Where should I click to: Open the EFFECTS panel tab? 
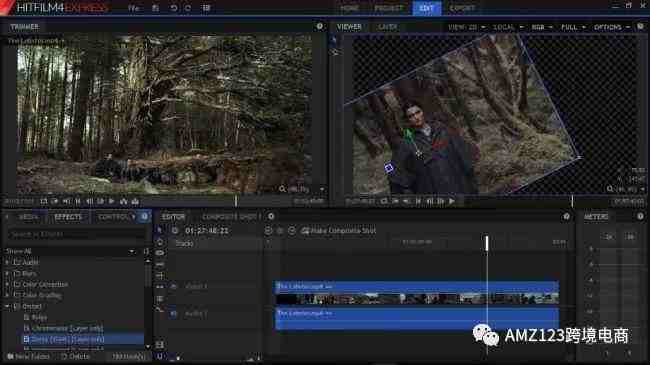pyautogui.click(x=68, y=217)
